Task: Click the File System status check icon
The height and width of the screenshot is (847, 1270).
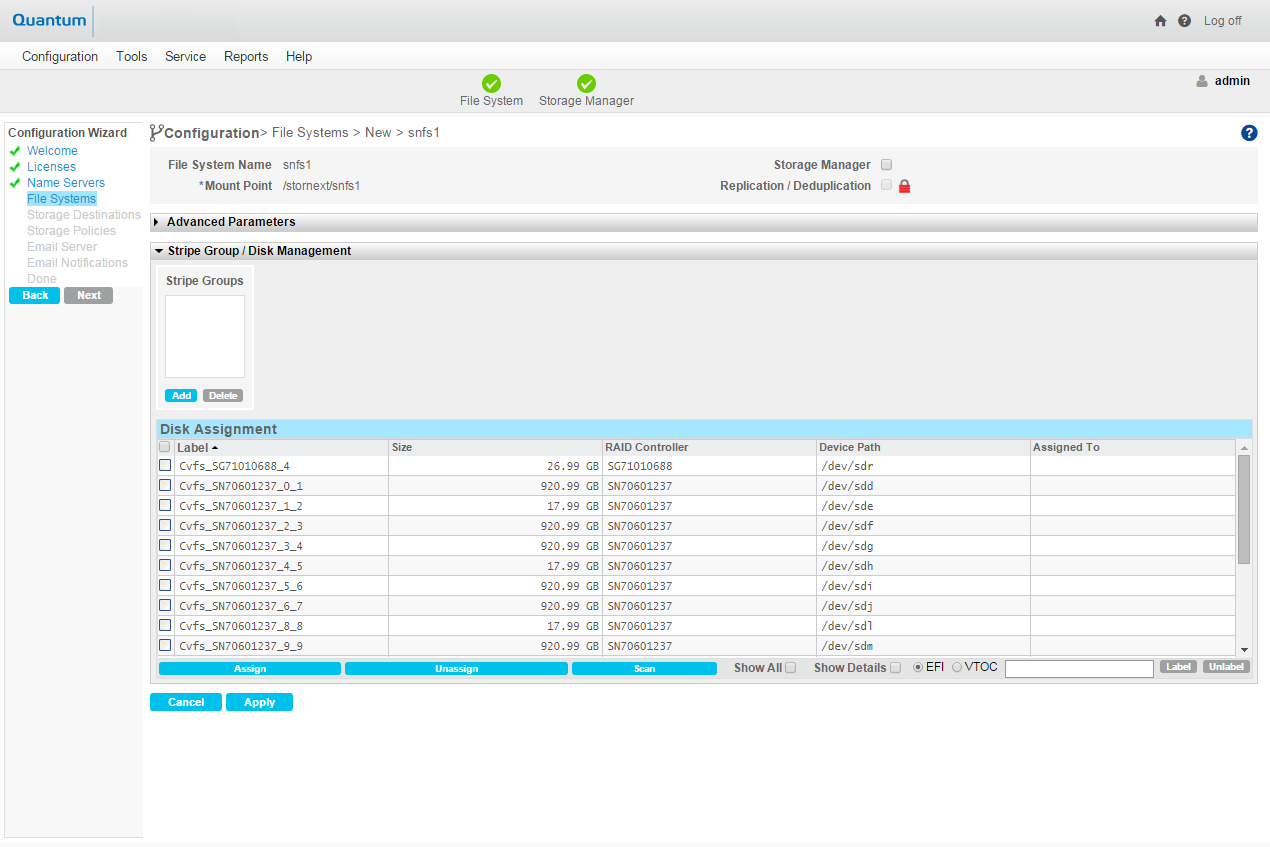Action: (x=491, y=84)
